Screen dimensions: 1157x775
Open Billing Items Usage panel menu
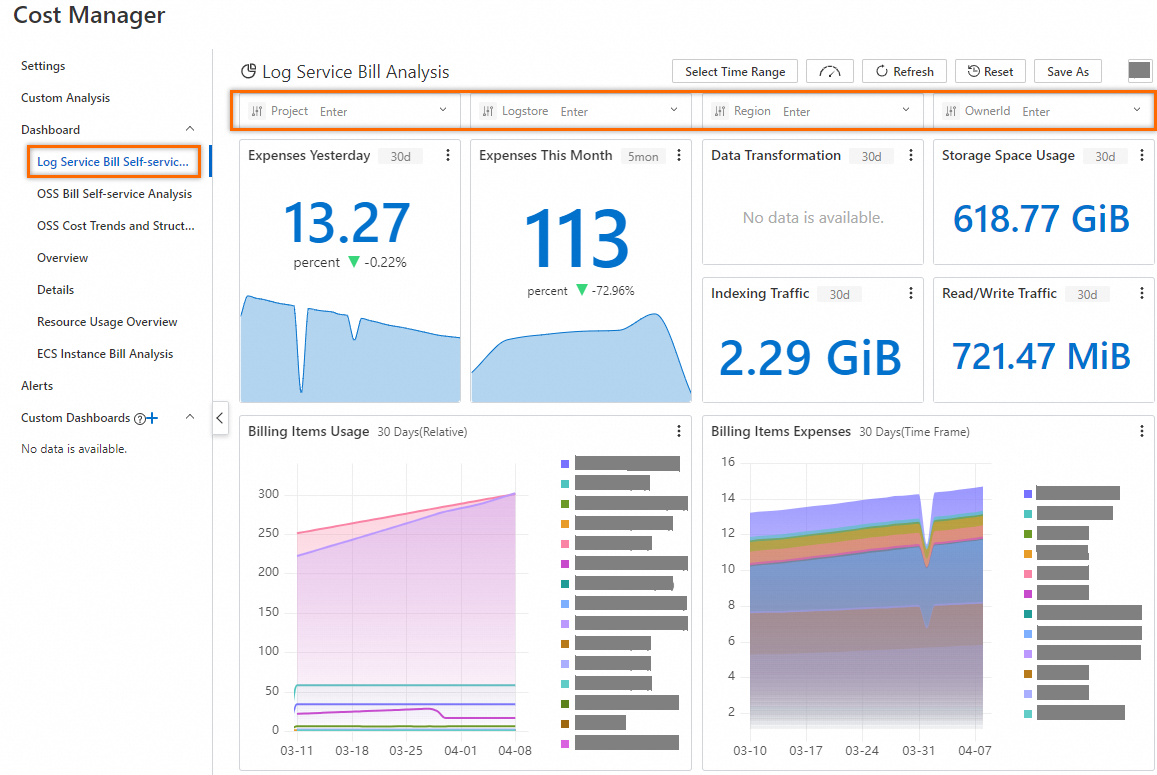coord(679,431)
